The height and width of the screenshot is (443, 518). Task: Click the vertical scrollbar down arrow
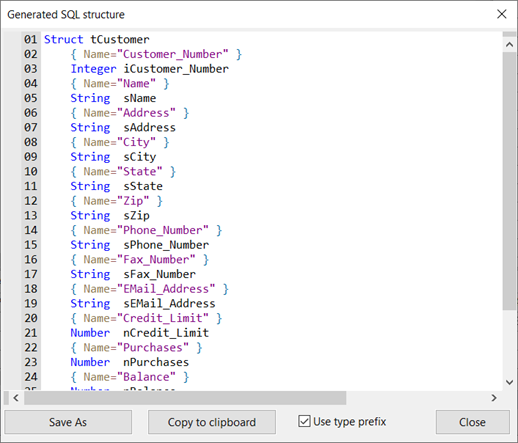(509, 382)
